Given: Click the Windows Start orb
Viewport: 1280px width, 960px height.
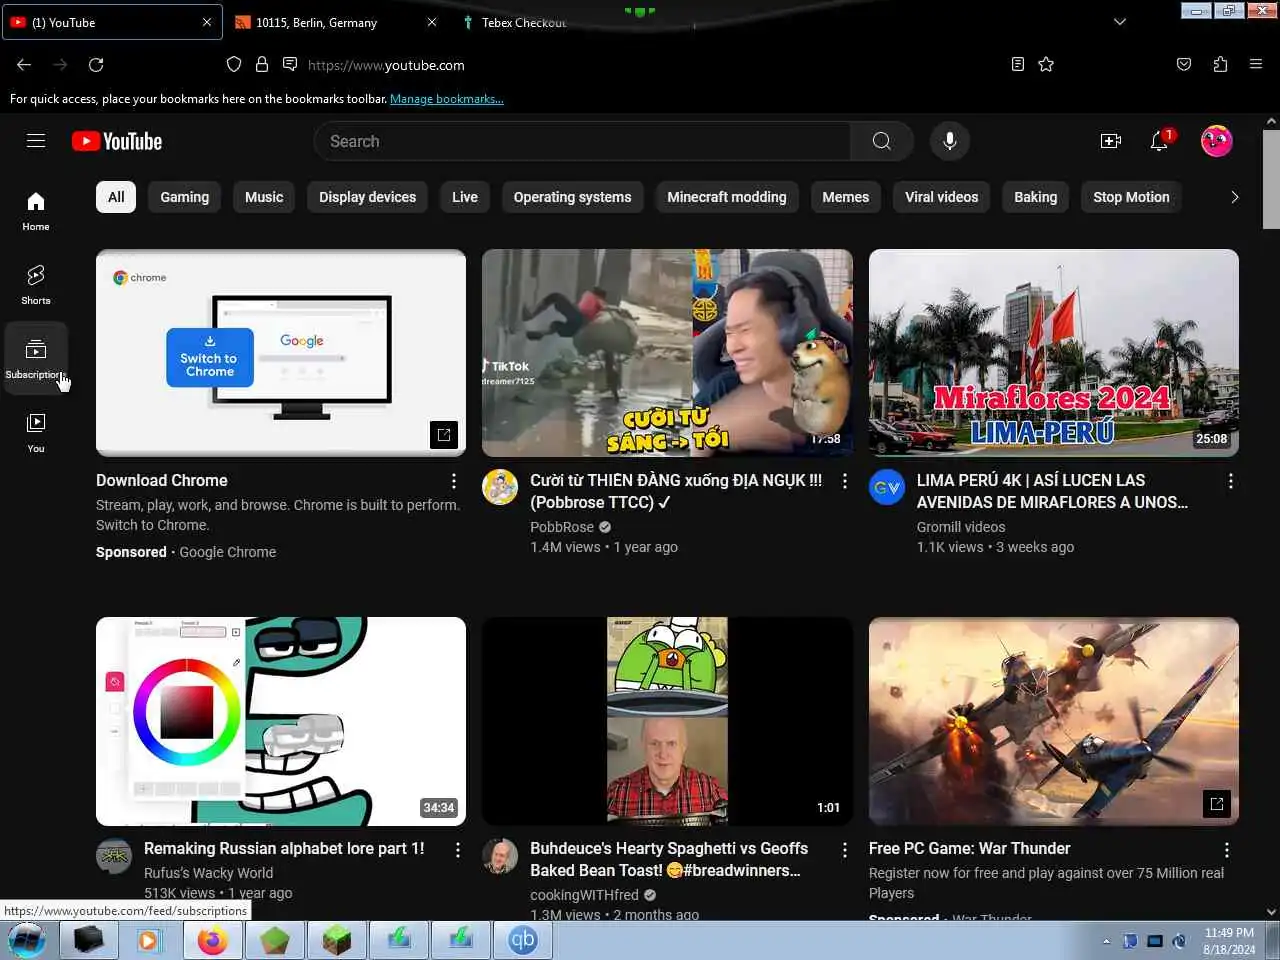Looking at the screenshot, I should pos(26,941).
